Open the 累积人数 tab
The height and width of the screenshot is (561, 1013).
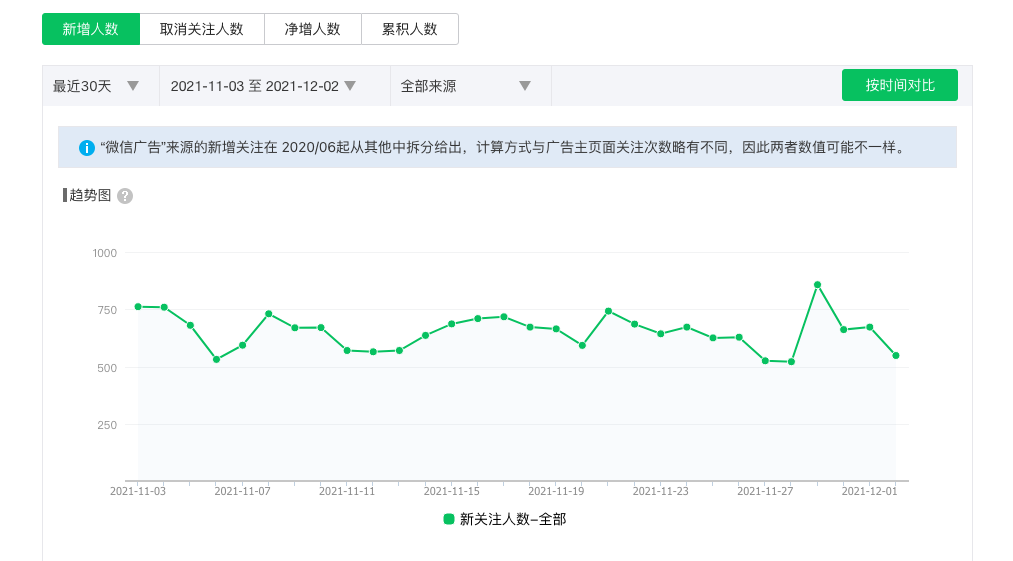410,29
